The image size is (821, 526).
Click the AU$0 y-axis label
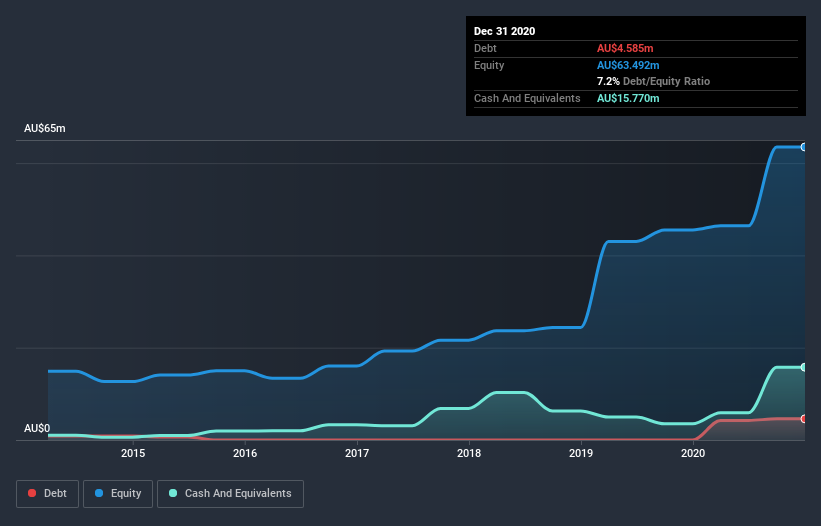click(x=37, y=428)
